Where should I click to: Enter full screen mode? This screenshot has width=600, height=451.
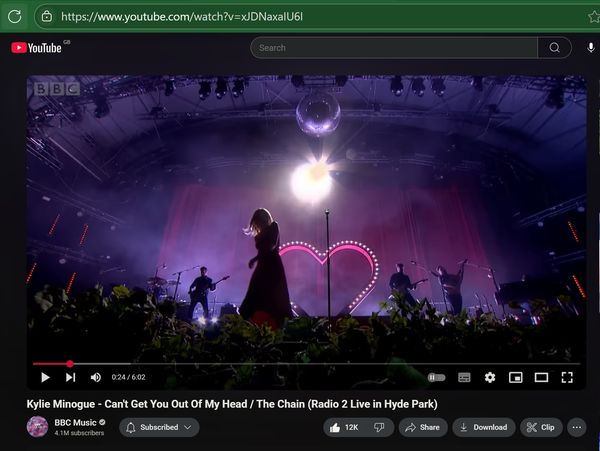pyautogui.click(x=567, y=378)
